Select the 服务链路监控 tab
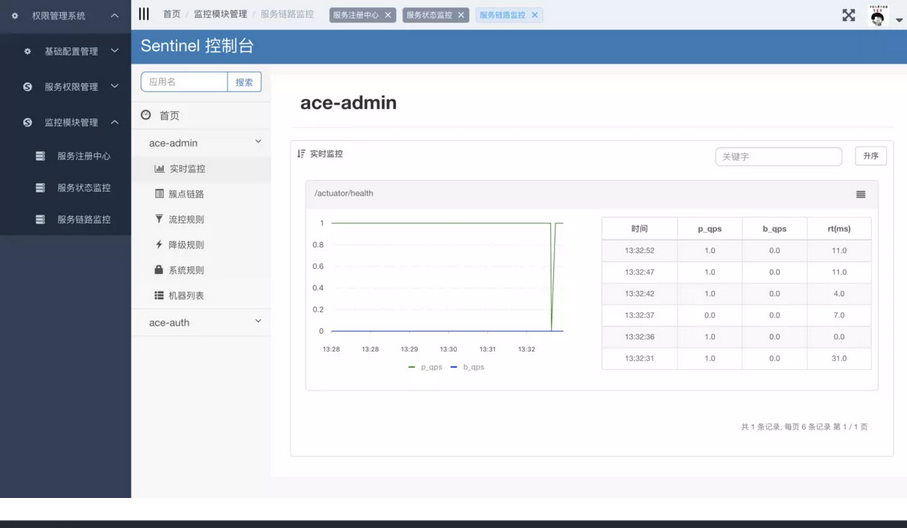The image size is (907, 528). tap(502, 15)
